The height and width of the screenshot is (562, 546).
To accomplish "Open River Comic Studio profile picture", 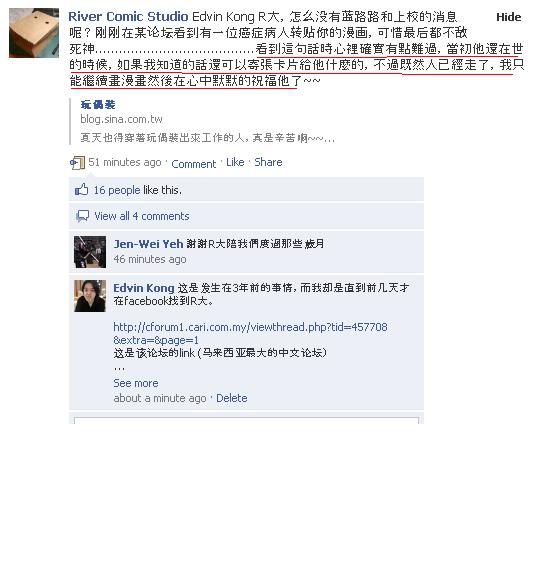I will pyautogui.click(x=34, y=33).
